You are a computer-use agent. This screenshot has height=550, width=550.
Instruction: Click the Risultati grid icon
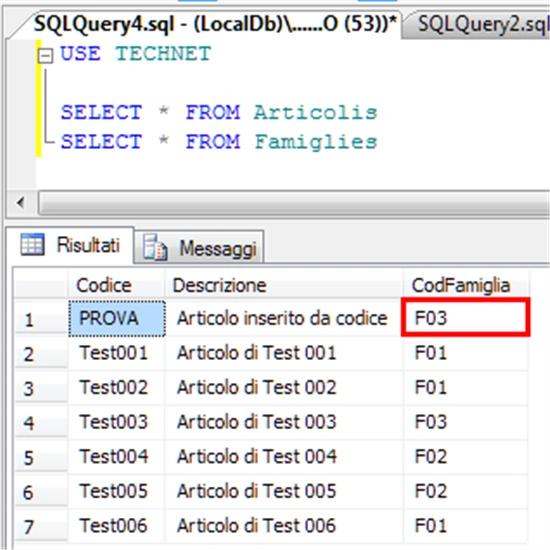(x=33, y=244)
